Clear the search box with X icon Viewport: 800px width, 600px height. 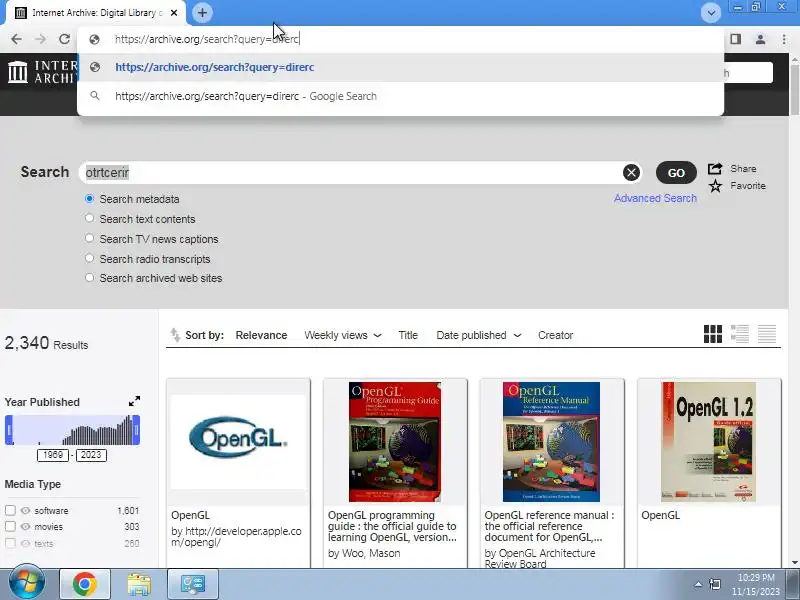(x=631, y=172)
